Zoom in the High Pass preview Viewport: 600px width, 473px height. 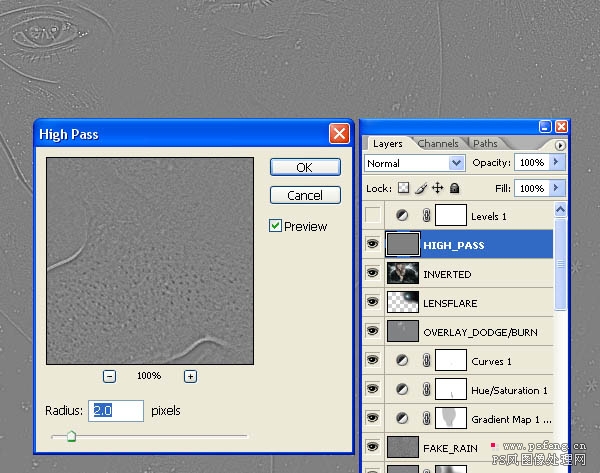click(190, 376)
